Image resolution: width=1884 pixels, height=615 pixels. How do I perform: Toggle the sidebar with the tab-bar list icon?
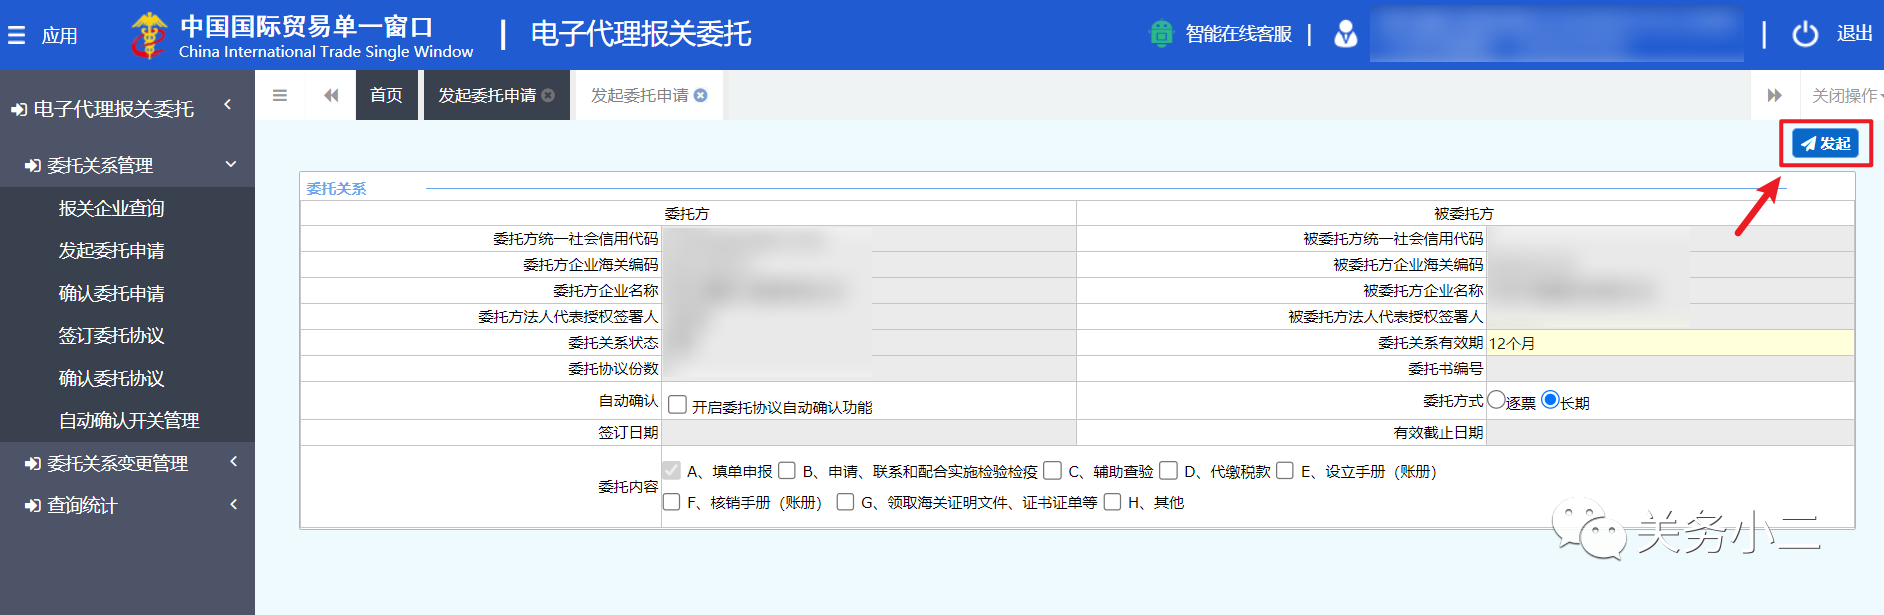coord(280,95)
